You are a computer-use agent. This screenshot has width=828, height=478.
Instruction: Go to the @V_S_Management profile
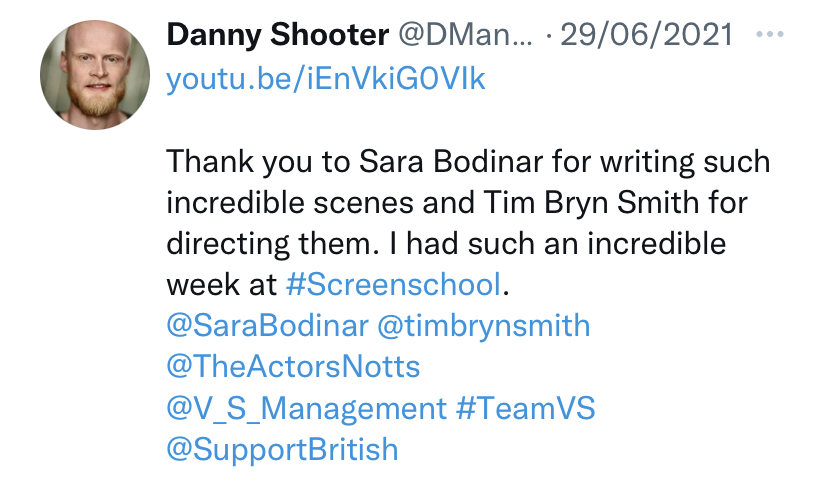306,408
